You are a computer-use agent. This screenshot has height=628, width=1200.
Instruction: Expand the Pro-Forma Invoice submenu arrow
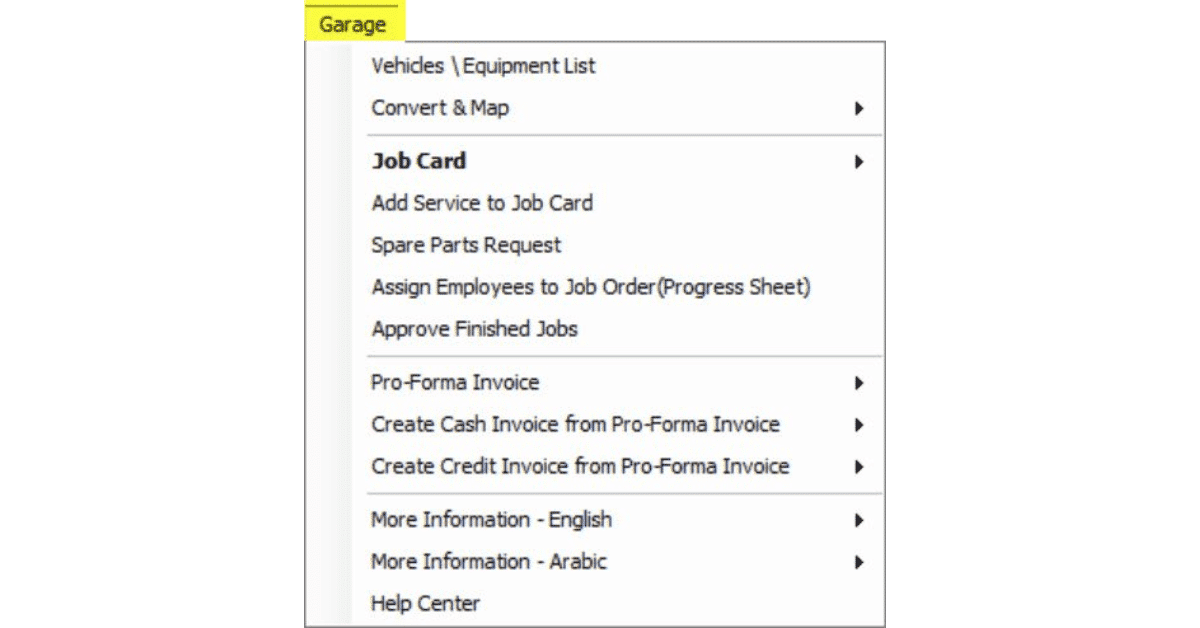click(859, 382)
